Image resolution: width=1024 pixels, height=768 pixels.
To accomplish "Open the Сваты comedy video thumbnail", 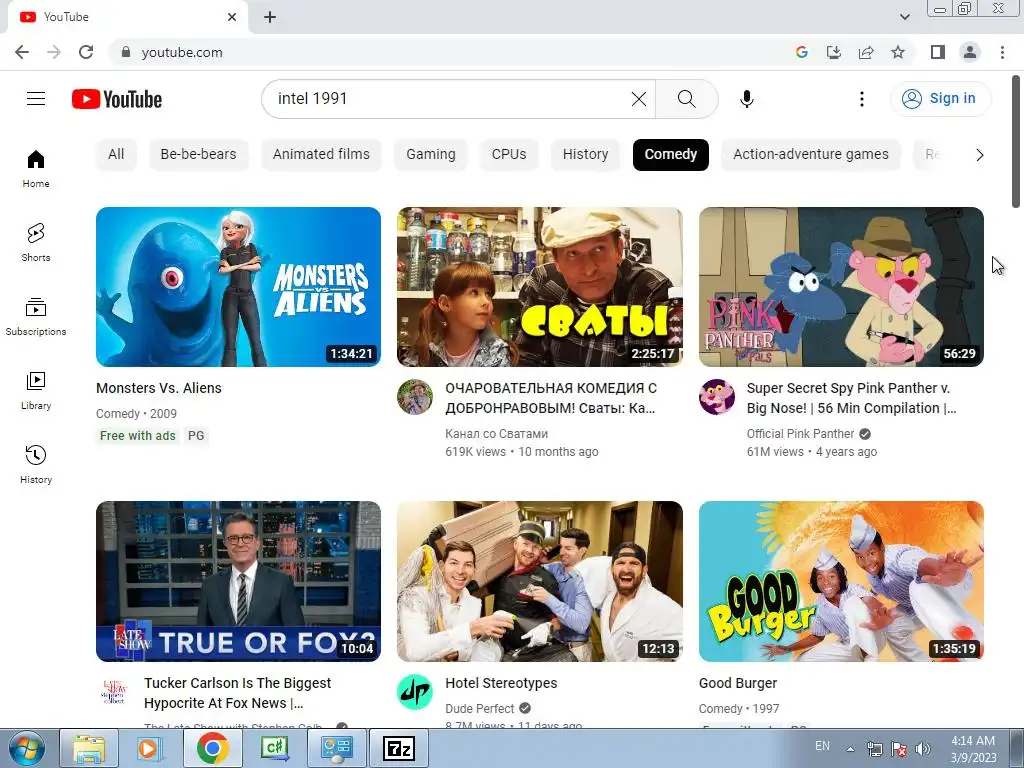I will tap(540, 287).
